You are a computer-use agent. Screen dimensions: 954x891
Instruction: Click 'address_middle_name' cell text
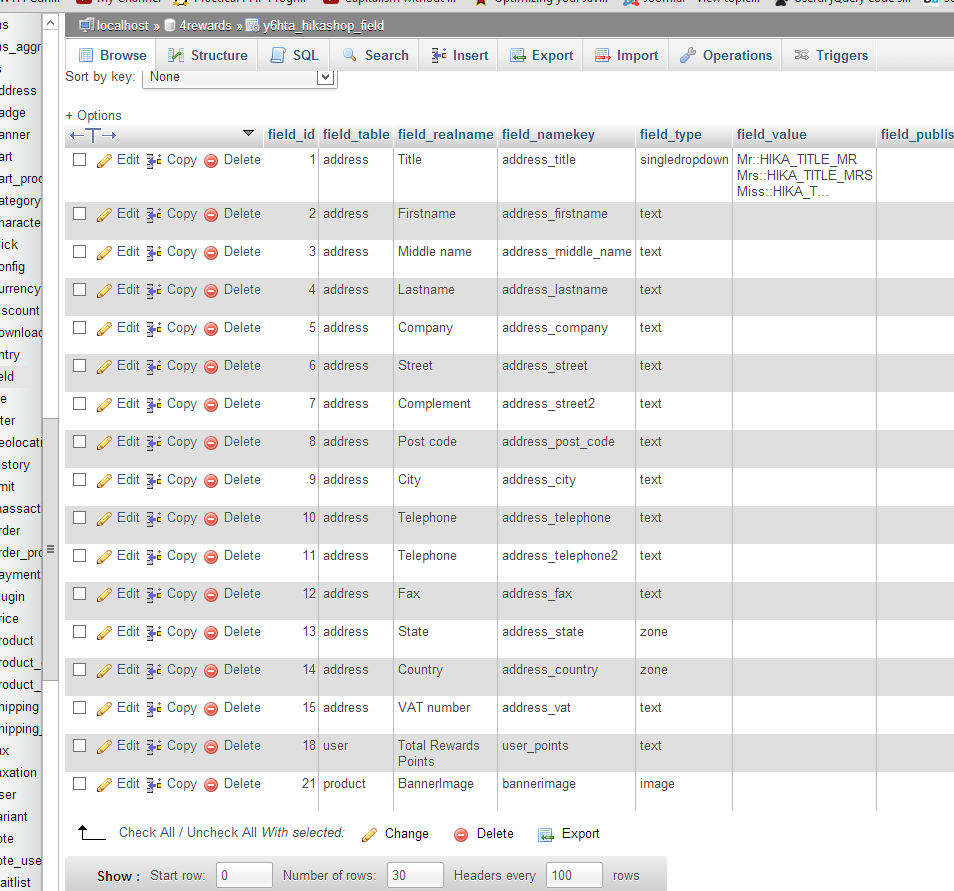566,252
